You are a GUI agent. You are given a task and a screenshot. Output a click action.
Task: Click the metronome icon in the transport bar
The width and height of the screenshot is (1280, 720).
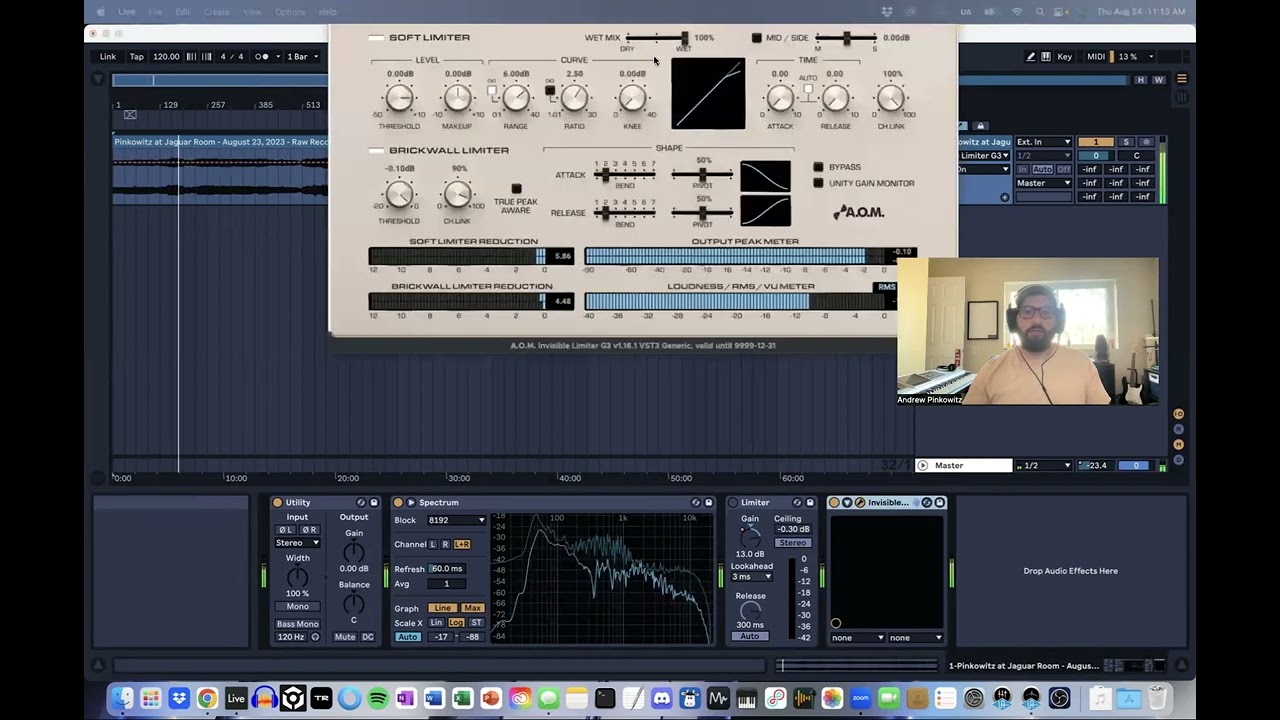(x=262, y=57)
